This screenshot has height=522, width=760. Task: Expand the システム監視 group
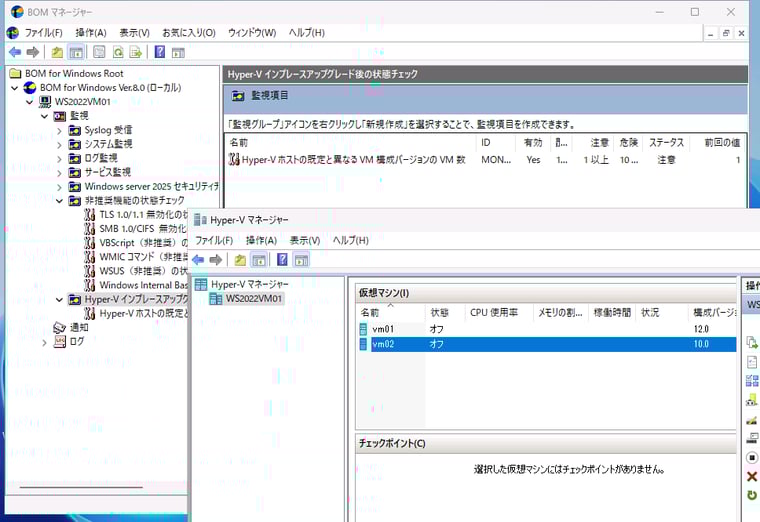click(59, 144)
